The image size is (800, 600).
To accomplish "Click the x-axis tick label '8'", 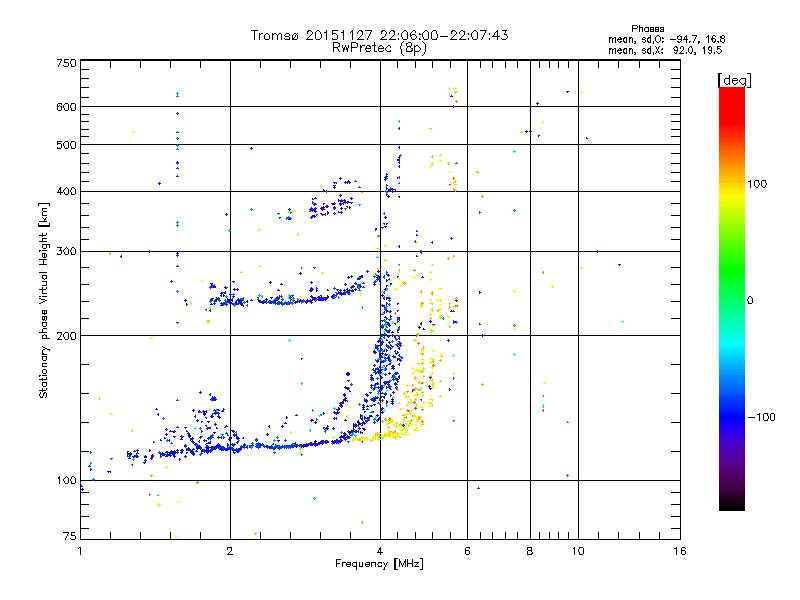I will [530, 551].
